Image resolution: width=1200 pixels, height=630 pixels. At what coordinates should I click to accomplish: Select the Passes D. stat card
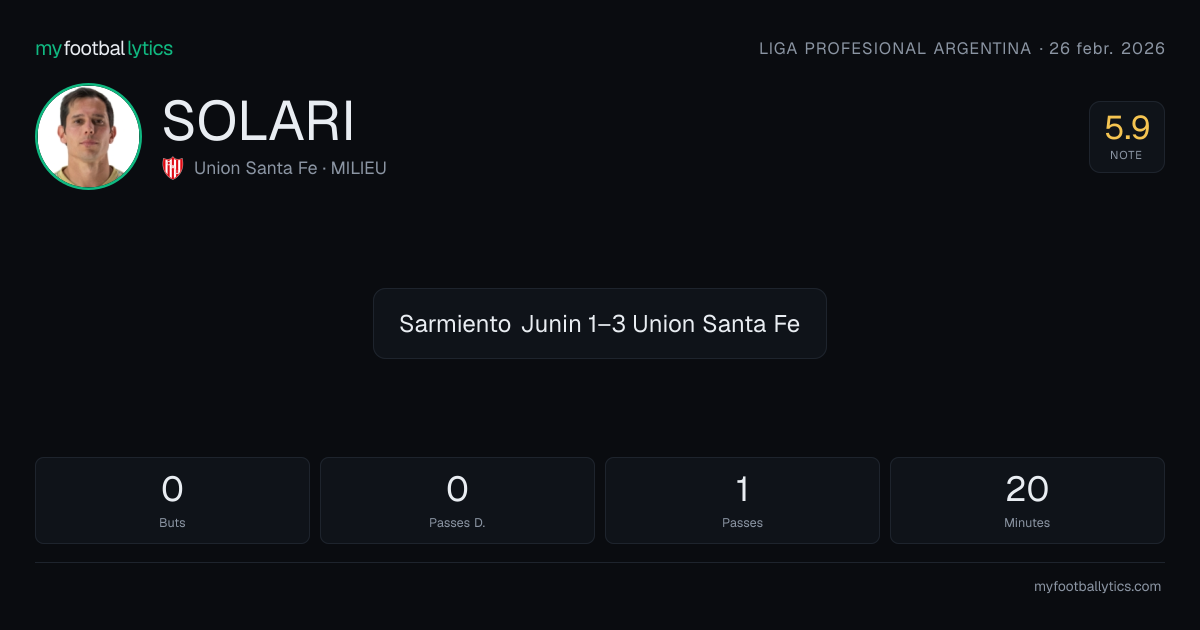point(457,500)
